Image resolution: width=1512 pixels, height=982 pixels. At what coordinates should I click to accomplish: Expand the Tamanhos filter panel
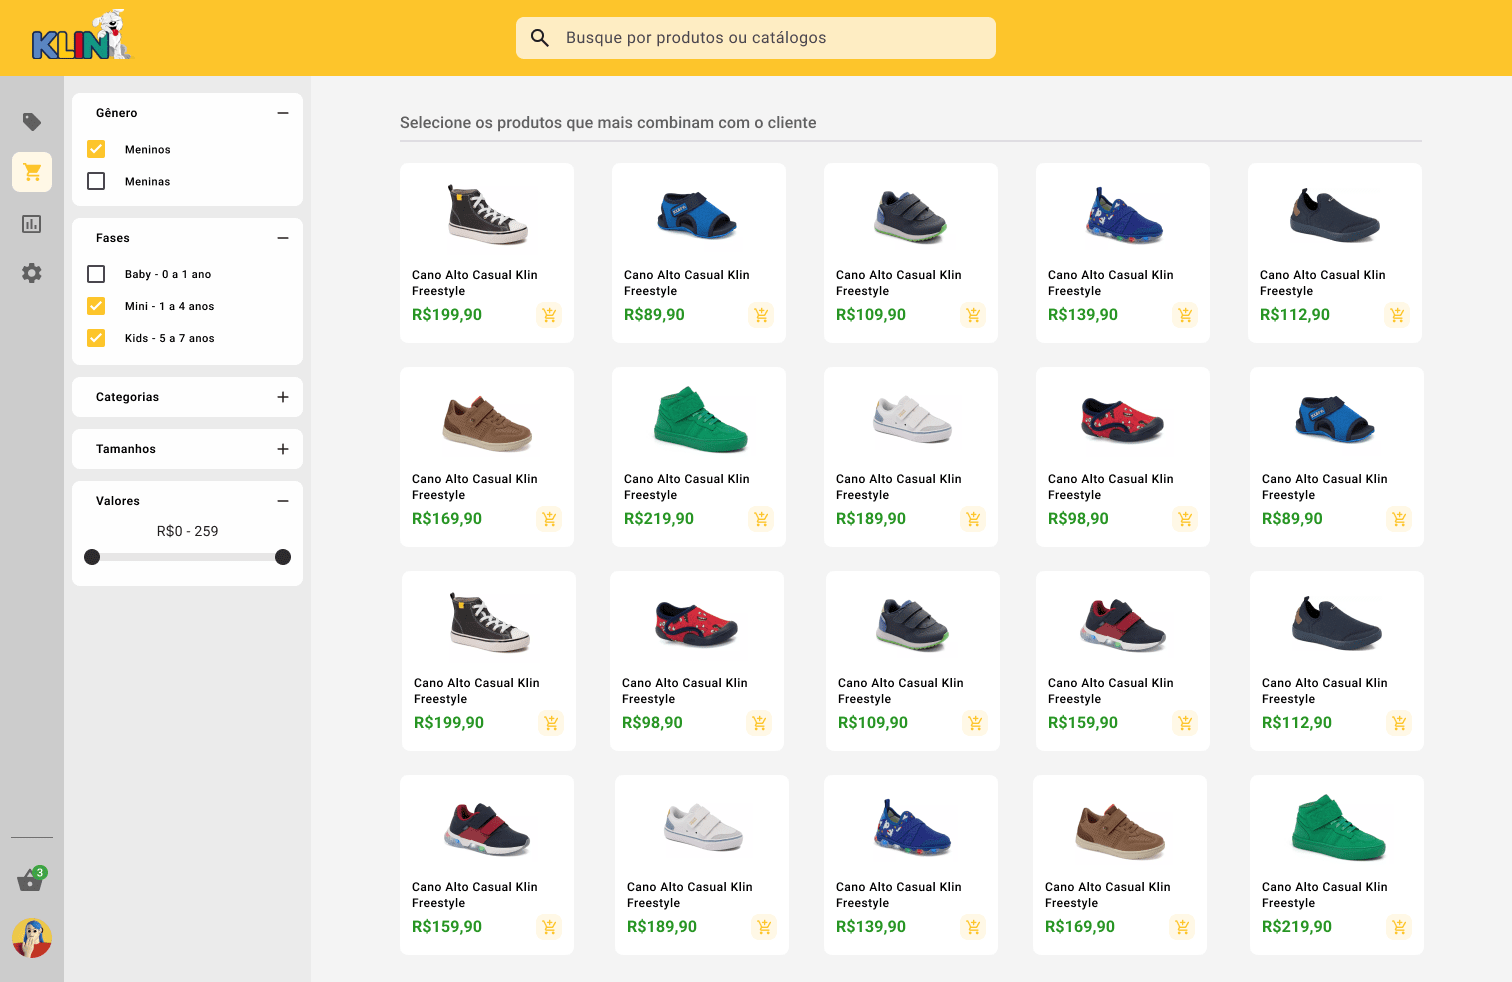click(283, 449)
